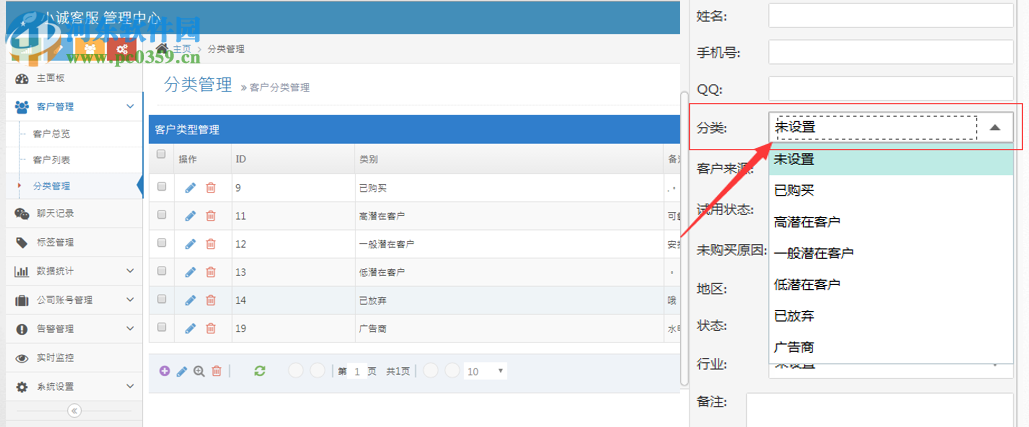The height and width of the screenshot is (427, 1029).
Task: Edit the 已放弃 table row with pencil icon
Action: (190, 300)
